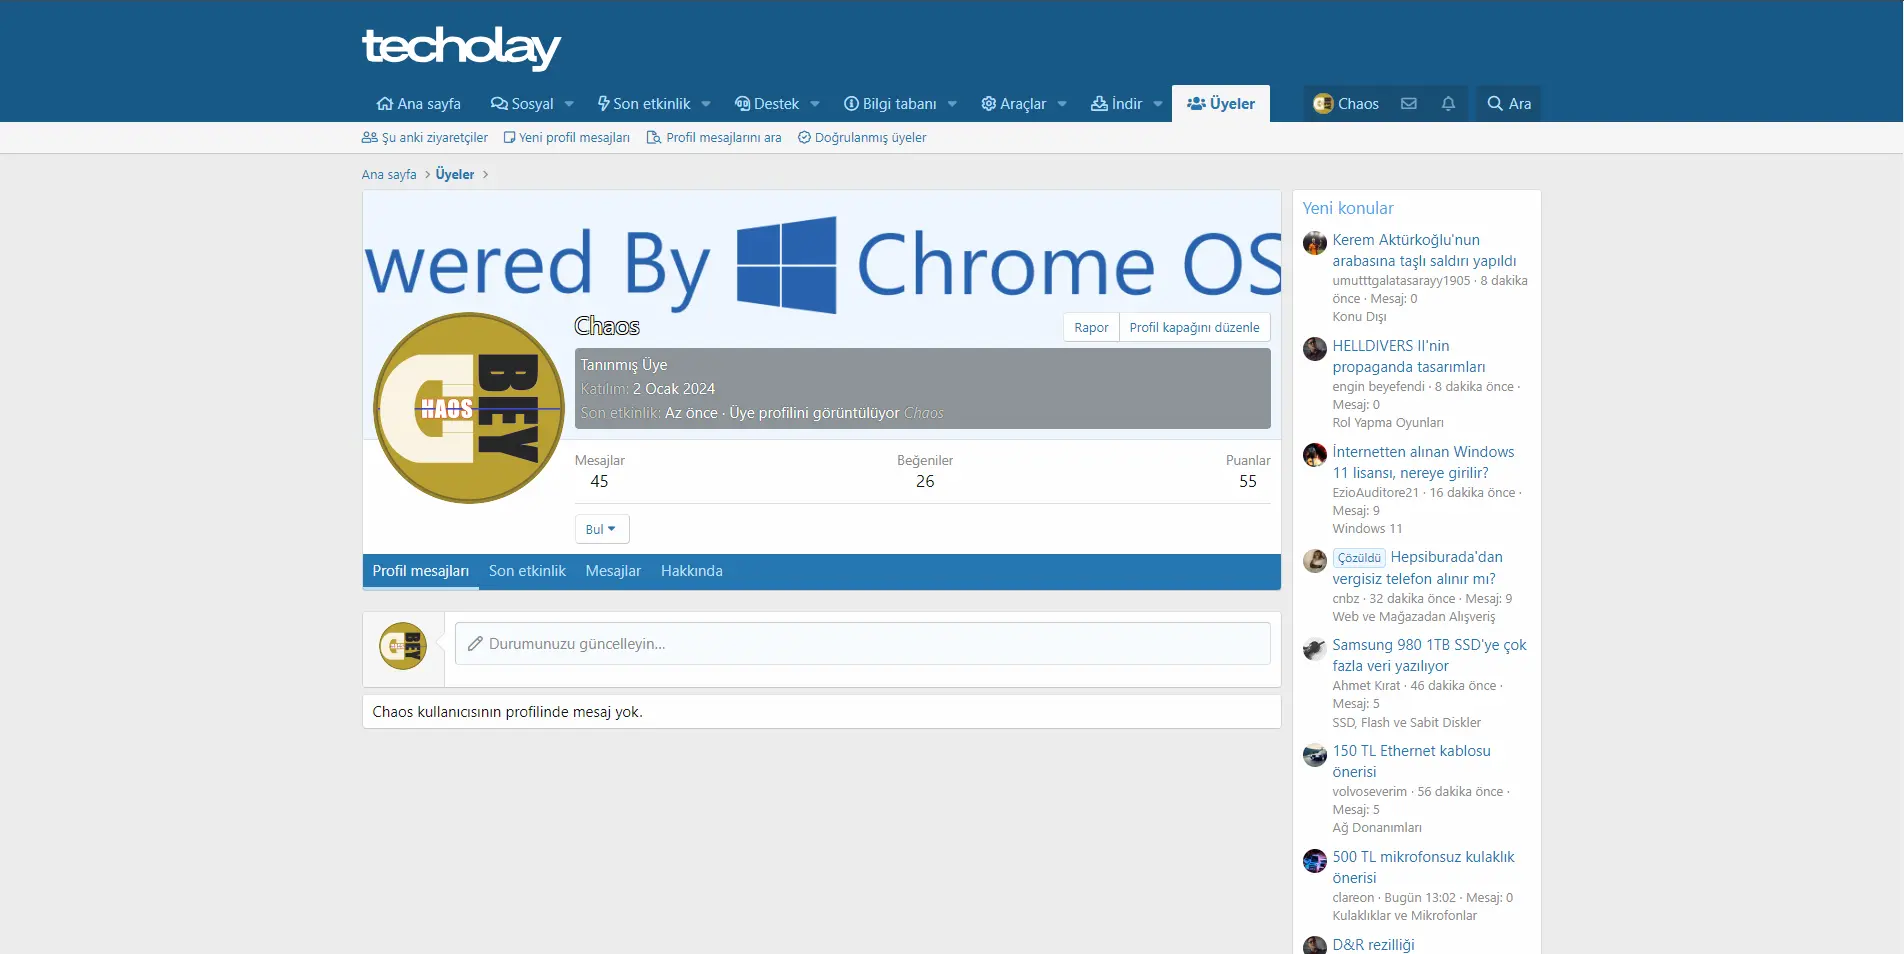The width and height of the screenshot is (1904, 954).
Task: Open Chaos's large profile avatar
Action: click(x=469, y=408)
